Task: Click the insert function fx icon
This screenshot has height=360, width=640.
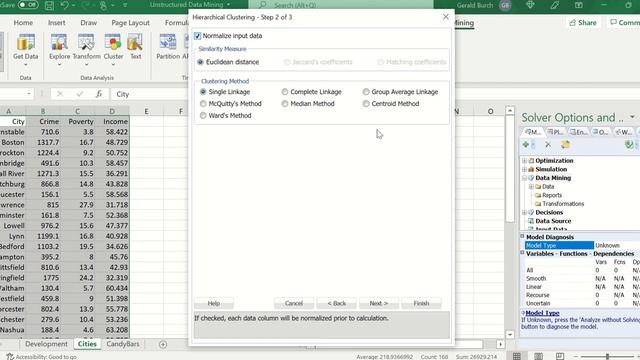Action: pos(99,94)
